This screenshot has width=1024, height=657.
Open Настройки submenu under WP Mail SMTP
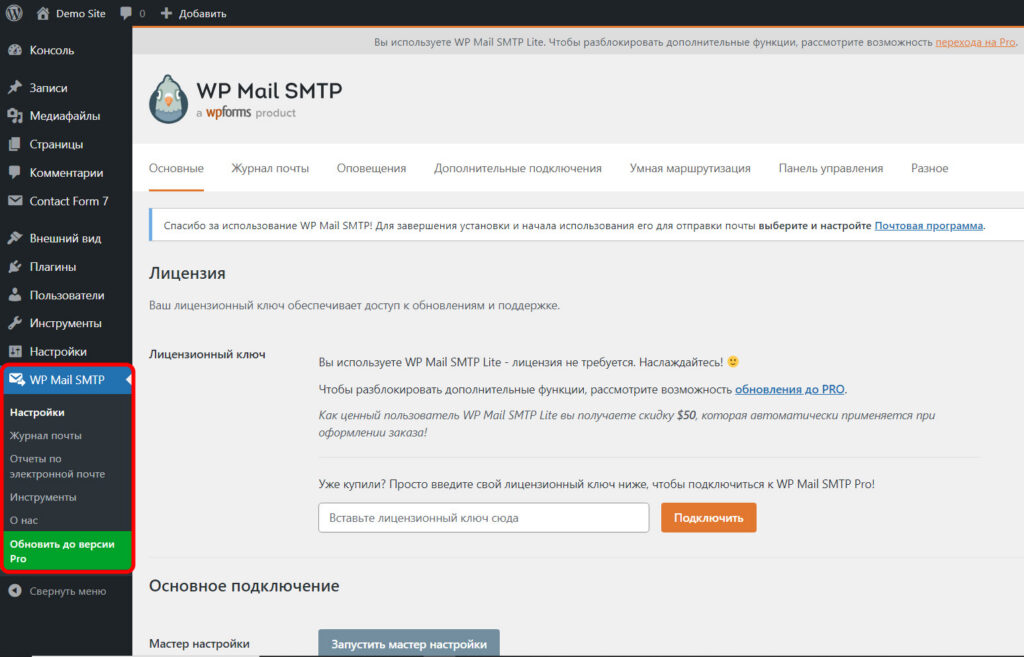point(37,413)
